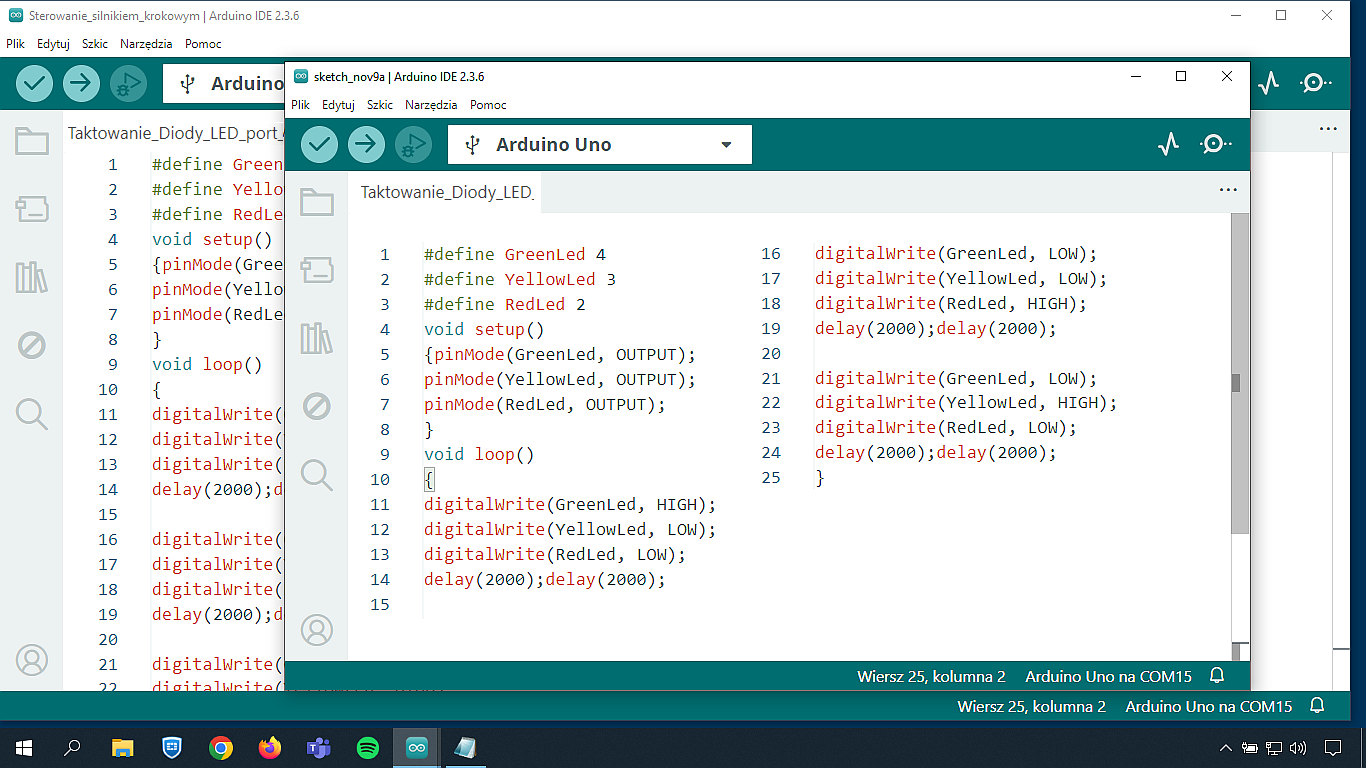1366x768 pixels.
Task: Open Serial Monitor in front window
Action: coord(1214,145)
